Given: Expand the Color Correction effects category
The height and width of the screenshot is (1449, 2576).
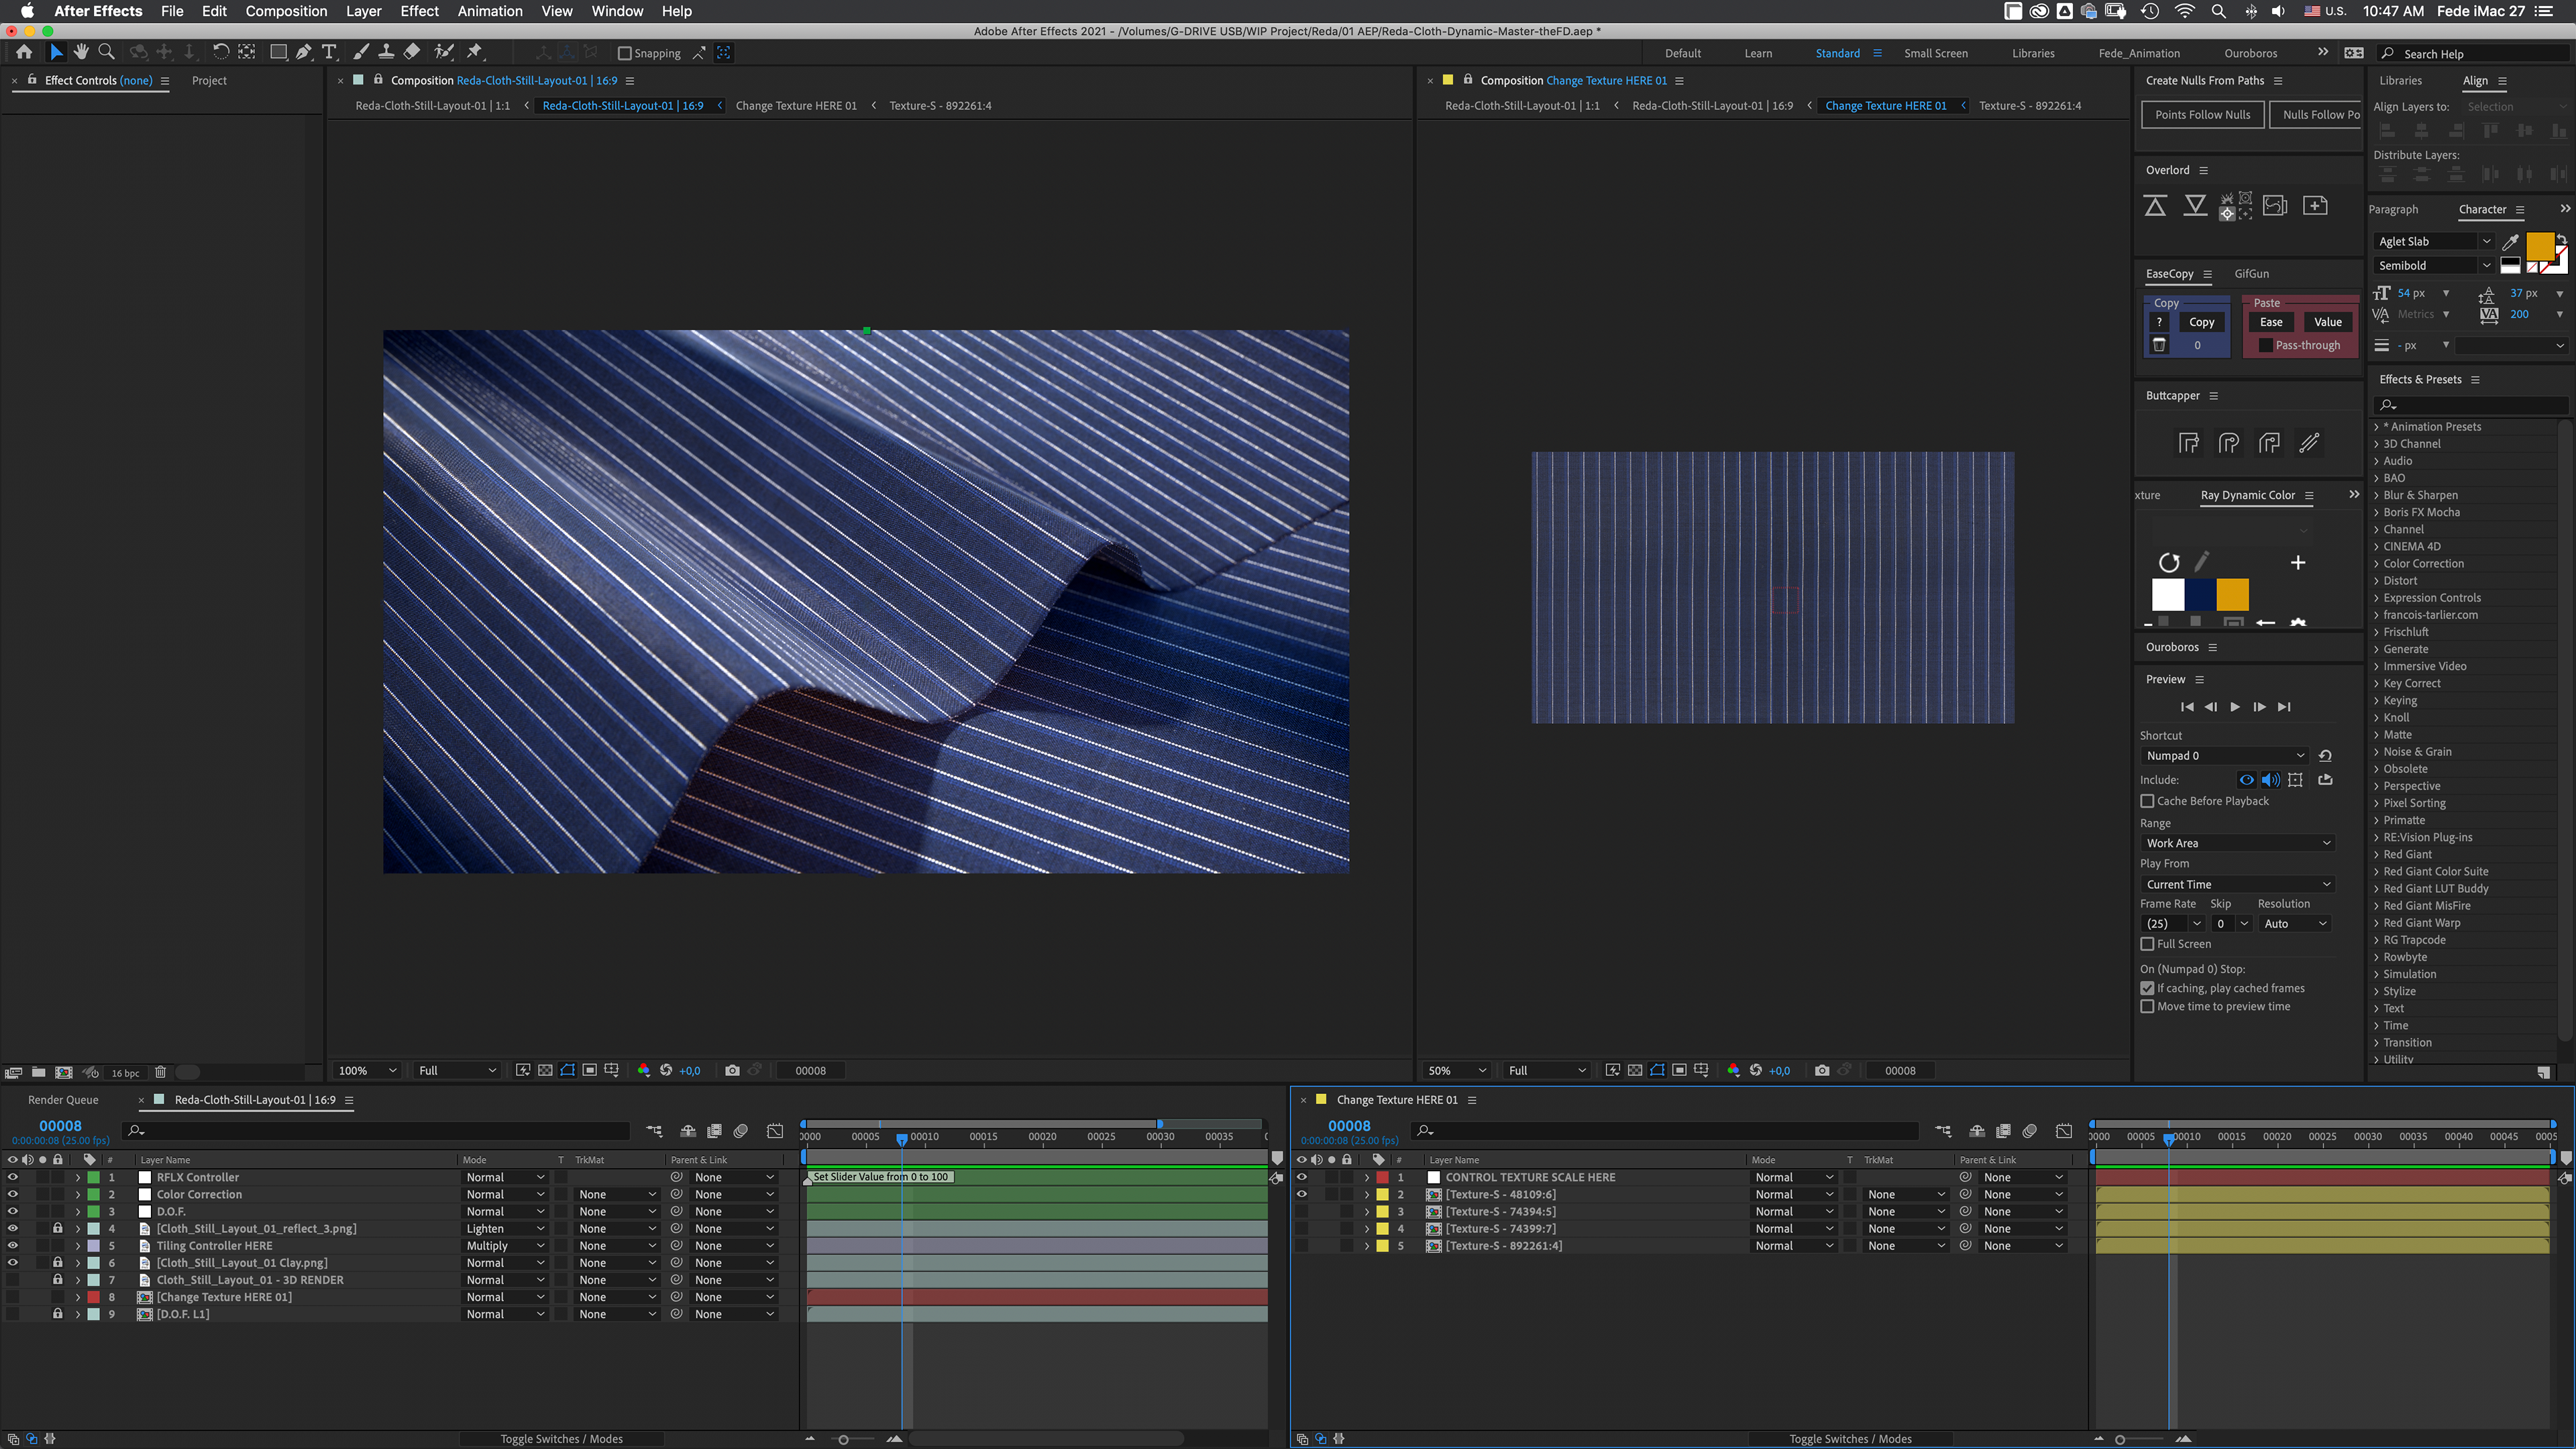Looking at the screenshot, I should (x=2376, y=563).
